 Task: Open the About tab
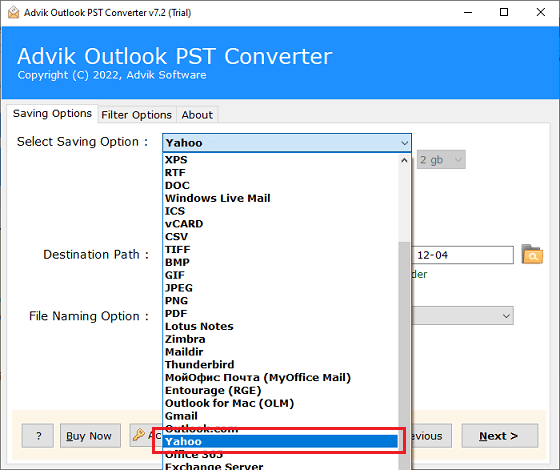click(x=197, y=115)
